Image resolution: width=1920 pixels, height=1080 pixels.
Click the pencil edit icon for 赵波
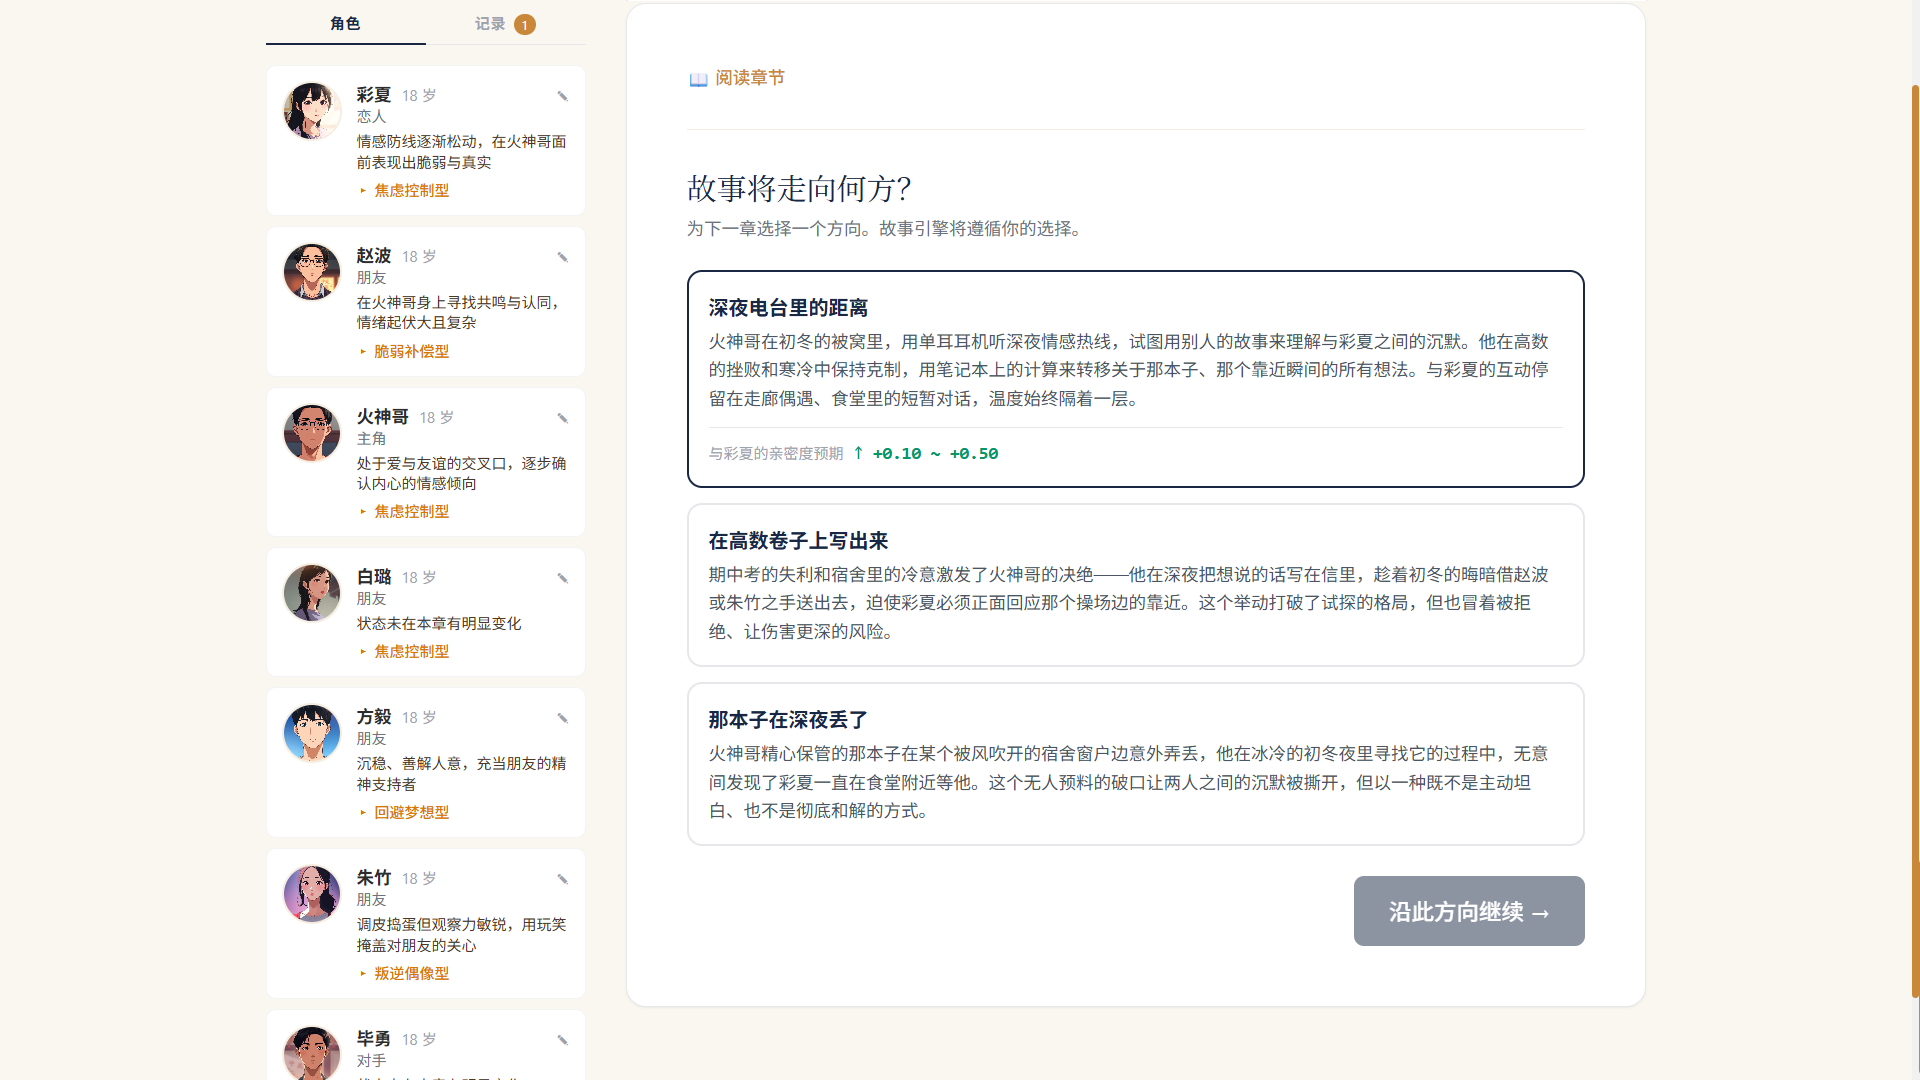point(563,257)
